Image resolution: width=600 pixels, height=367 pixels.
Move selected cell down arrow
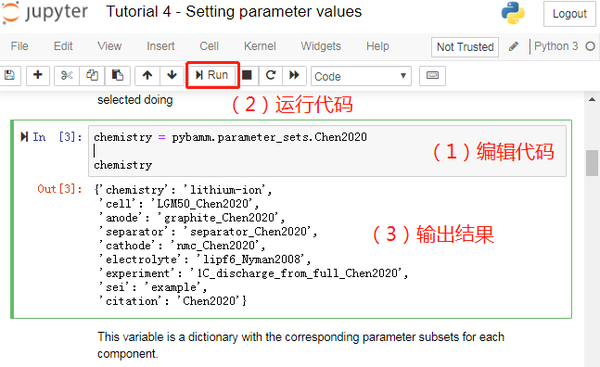172,75
